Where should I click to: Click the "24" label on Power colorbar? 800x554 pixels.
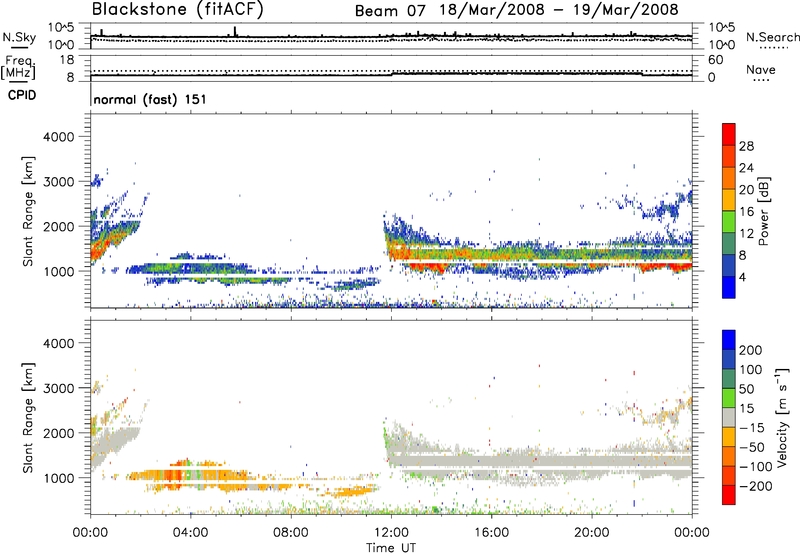746,168
